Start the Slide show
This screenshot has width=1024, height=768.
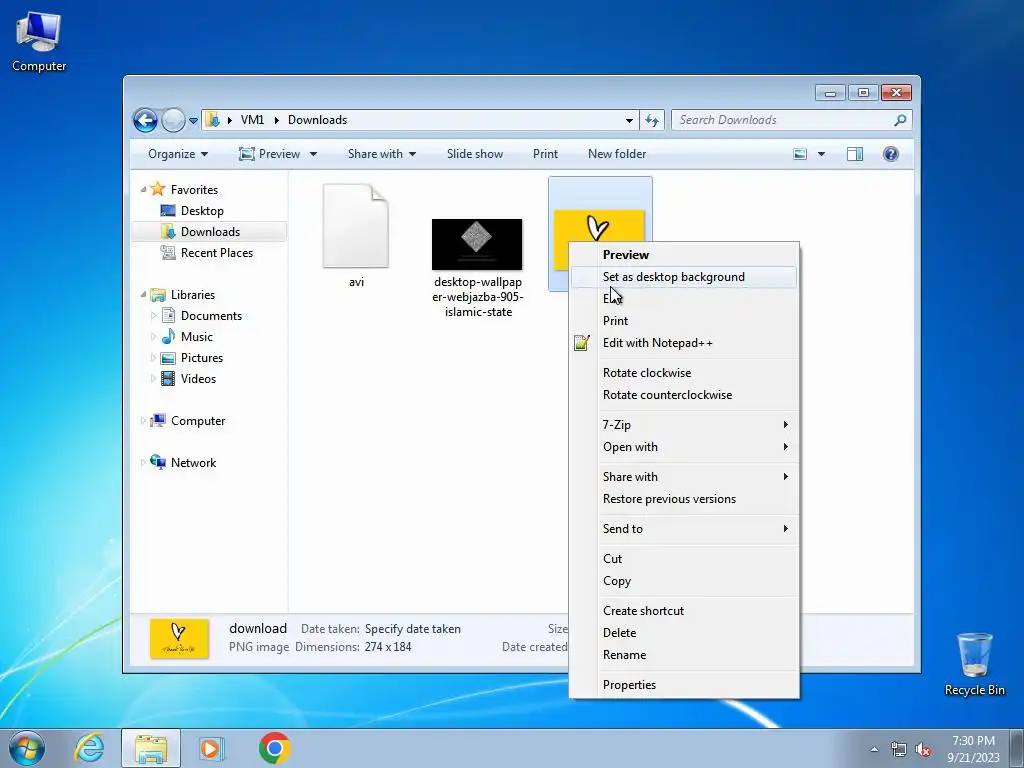[475, 154]
